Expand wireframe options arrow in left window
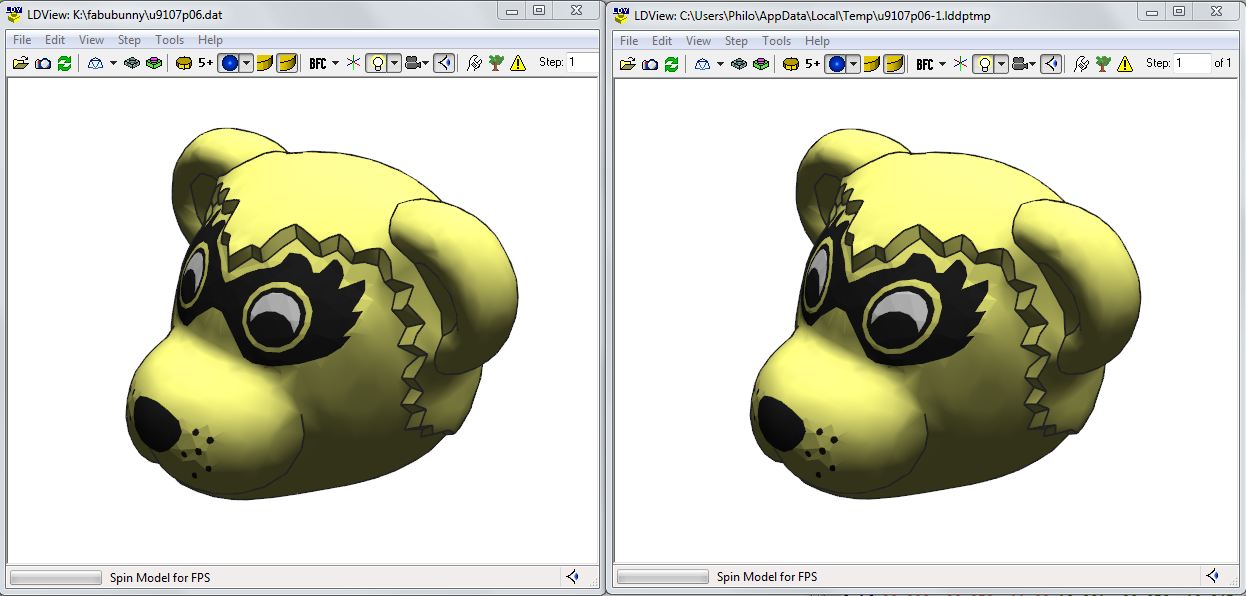Screen dimensions: 1246x596 113,63
